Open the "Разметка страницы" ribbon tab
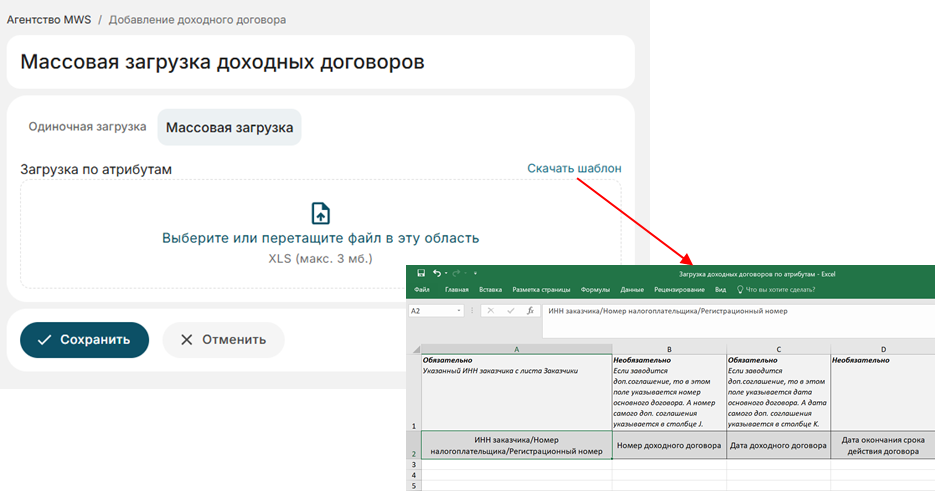 coord(541,290)
